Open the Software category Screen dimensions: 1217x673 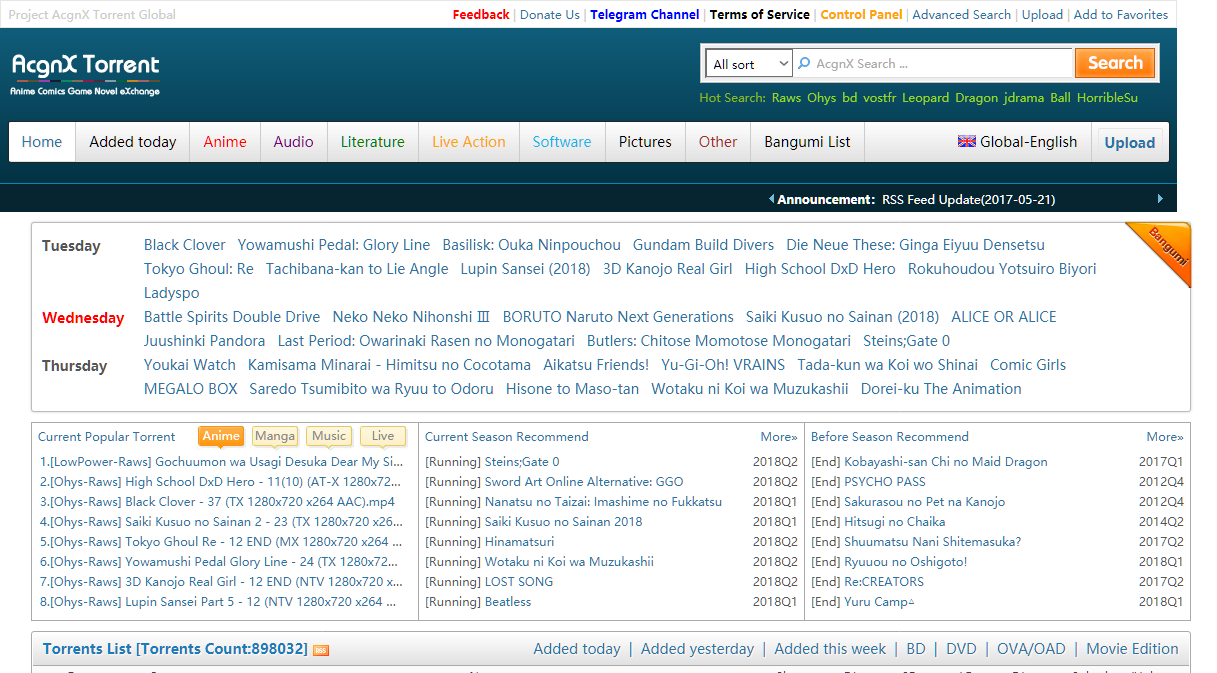(x=562, y=142)
